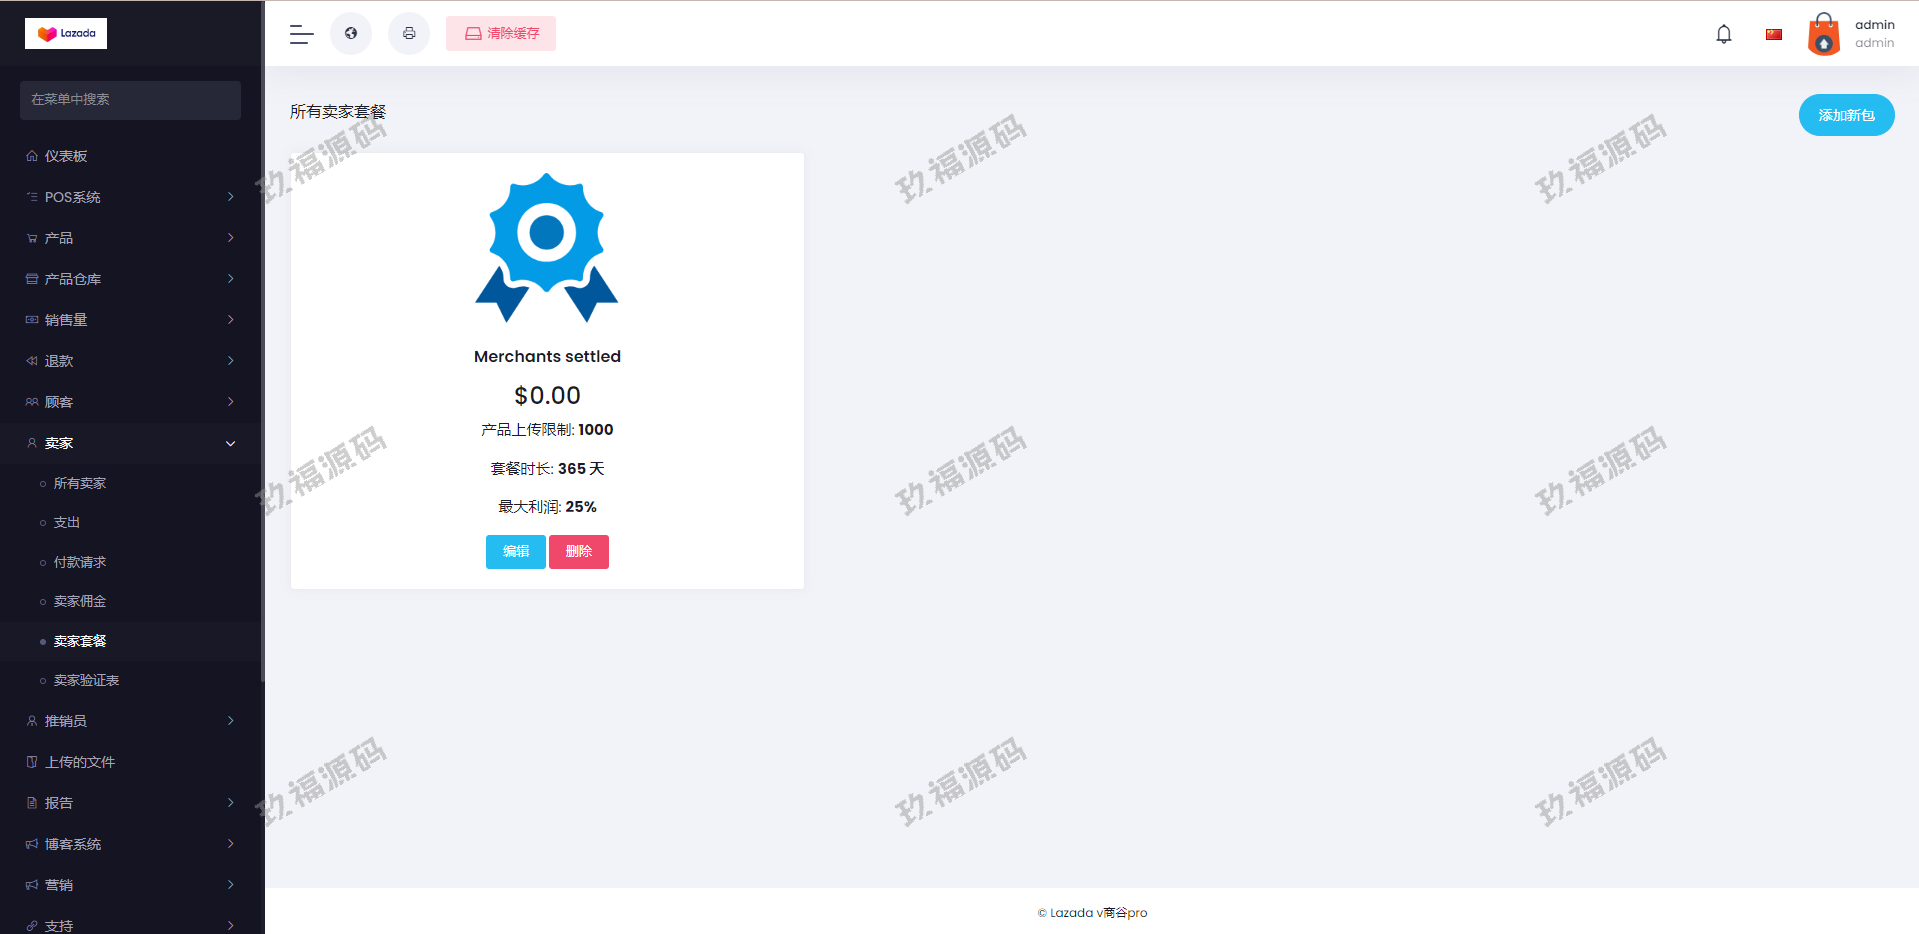Toggle the sidebar hamburger menu icon
This screenshot has width=1919, height=934.
pos(301,34)
